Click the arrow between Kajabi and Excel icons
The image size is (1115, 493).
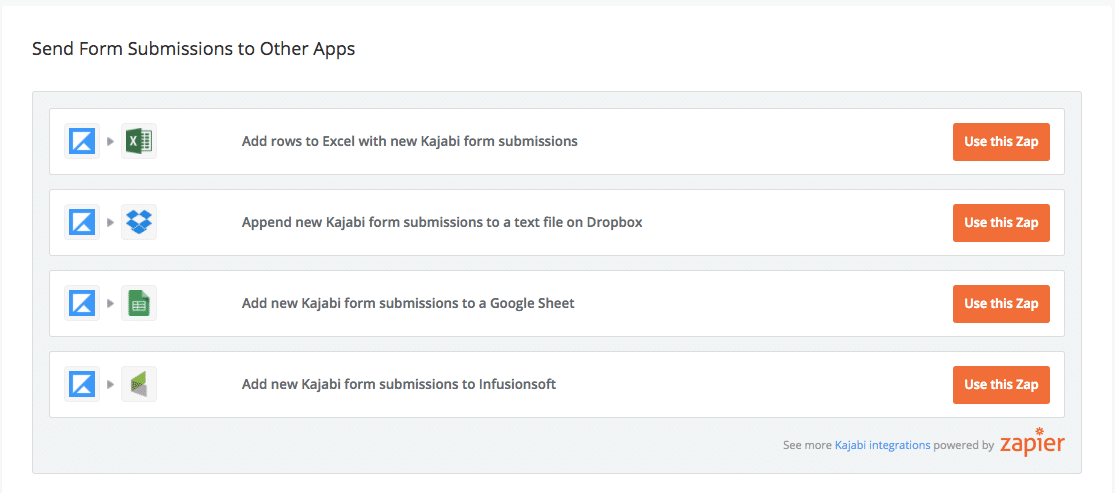(x=111, y=141)
